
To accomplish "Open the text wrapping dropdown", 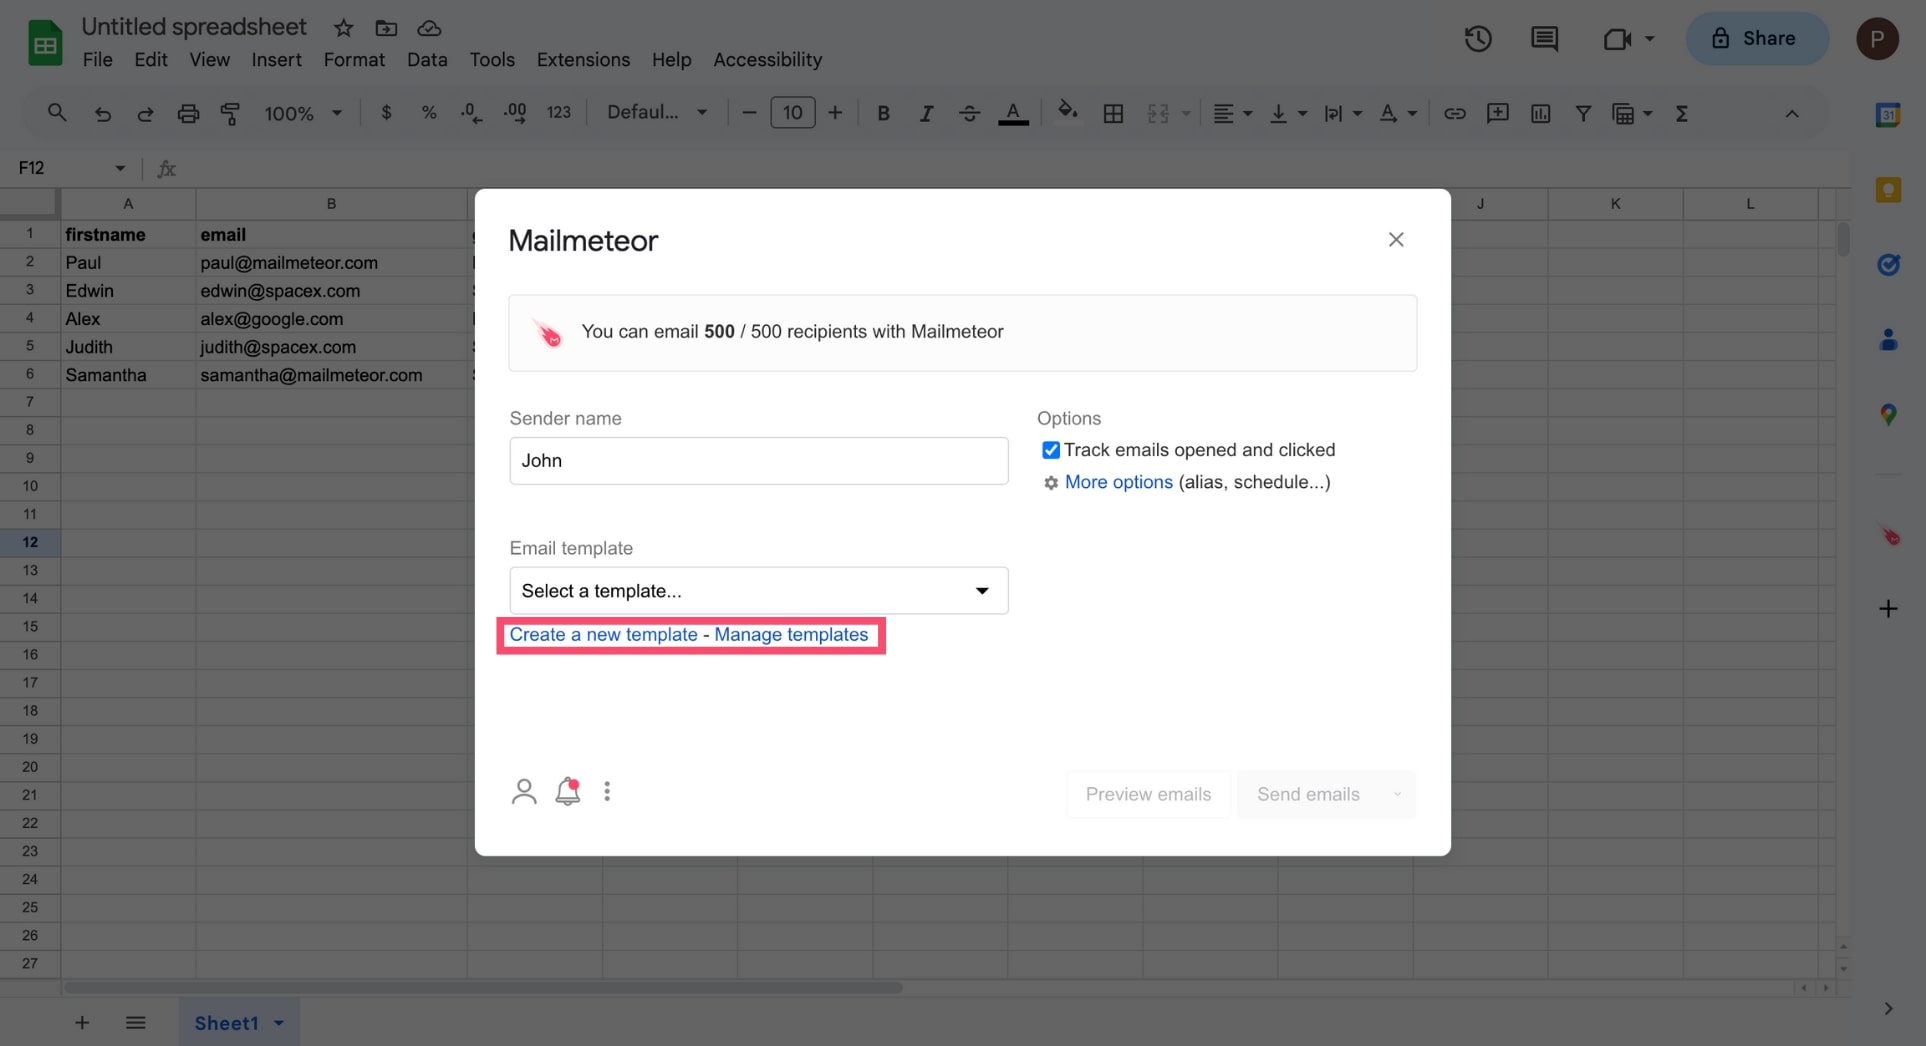I will click(x=1343, y=114).
